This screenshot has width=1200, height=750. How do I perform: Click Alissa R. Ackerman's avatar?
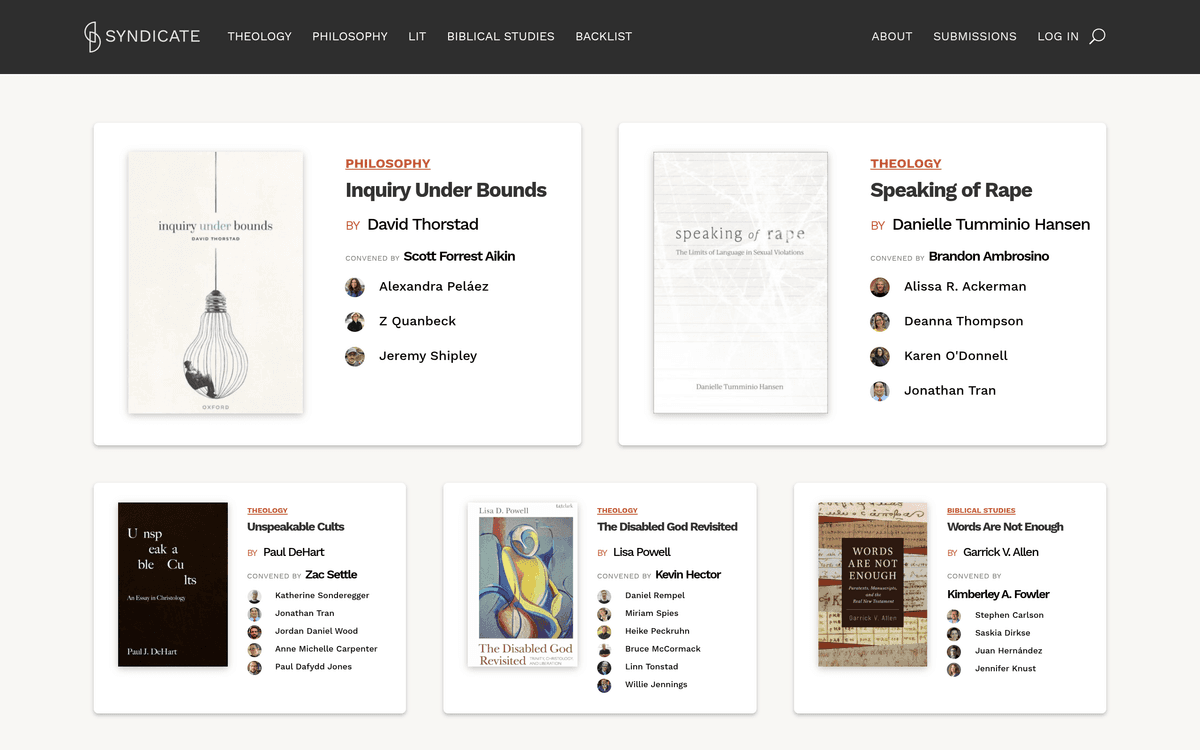click(x=880, y=287)
